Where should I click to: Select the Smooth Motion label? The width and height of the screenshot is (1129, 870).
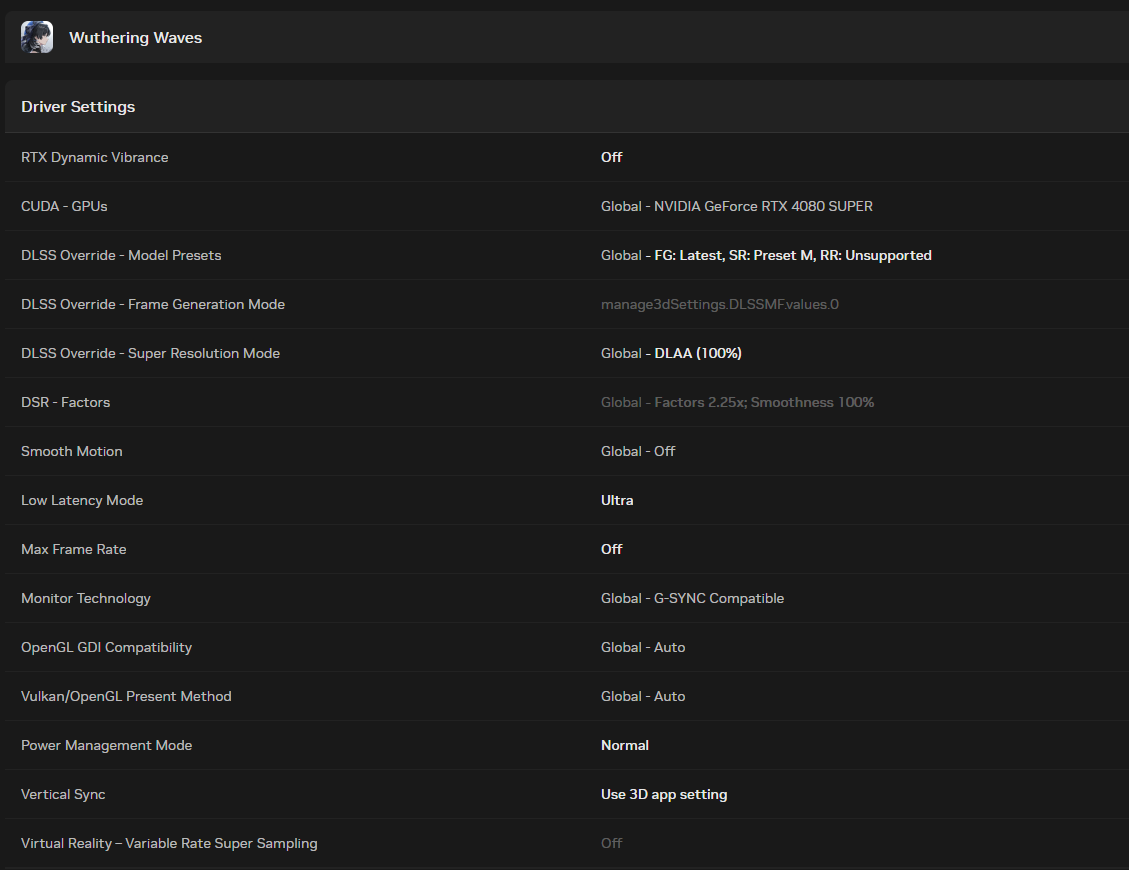pos(71,451)
